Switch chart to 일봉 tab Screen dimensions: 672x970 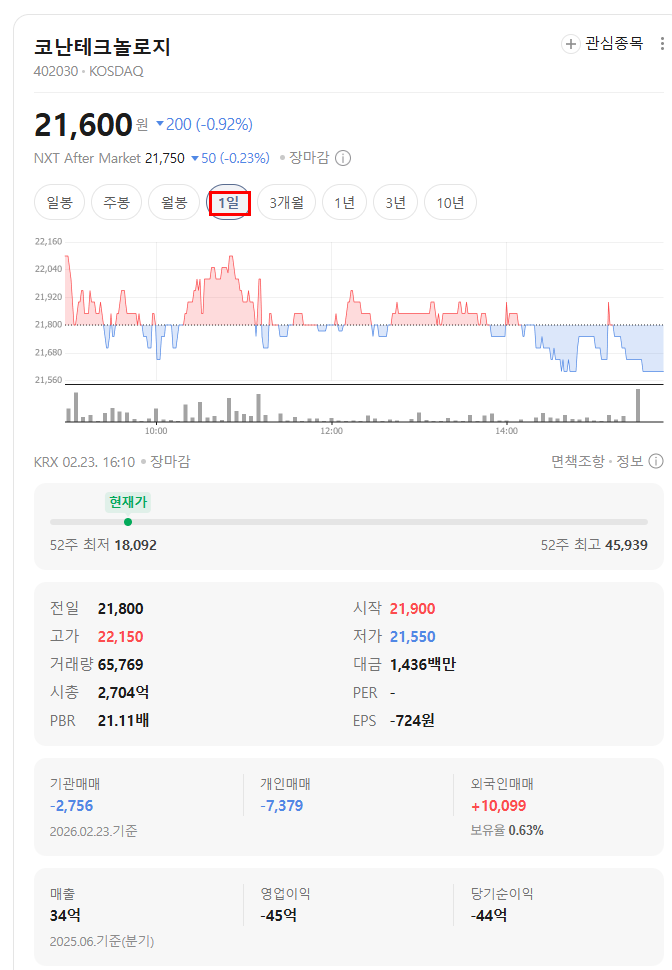pos(59,202)
